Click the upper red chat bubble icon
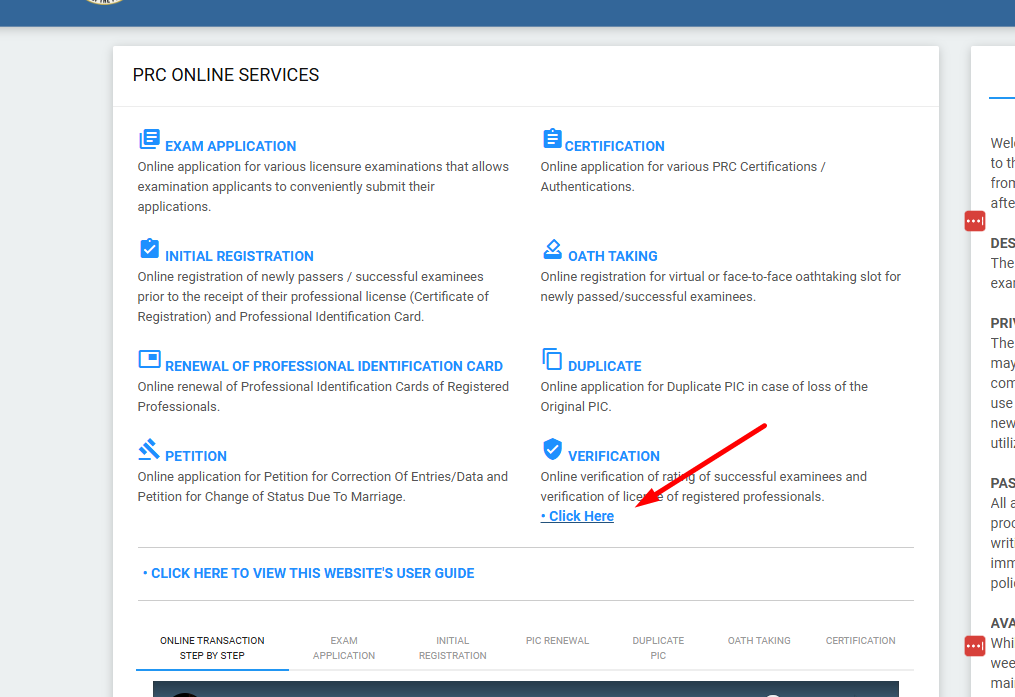The width and height of the screenshot is (1015, 697). tap(974, 221)
